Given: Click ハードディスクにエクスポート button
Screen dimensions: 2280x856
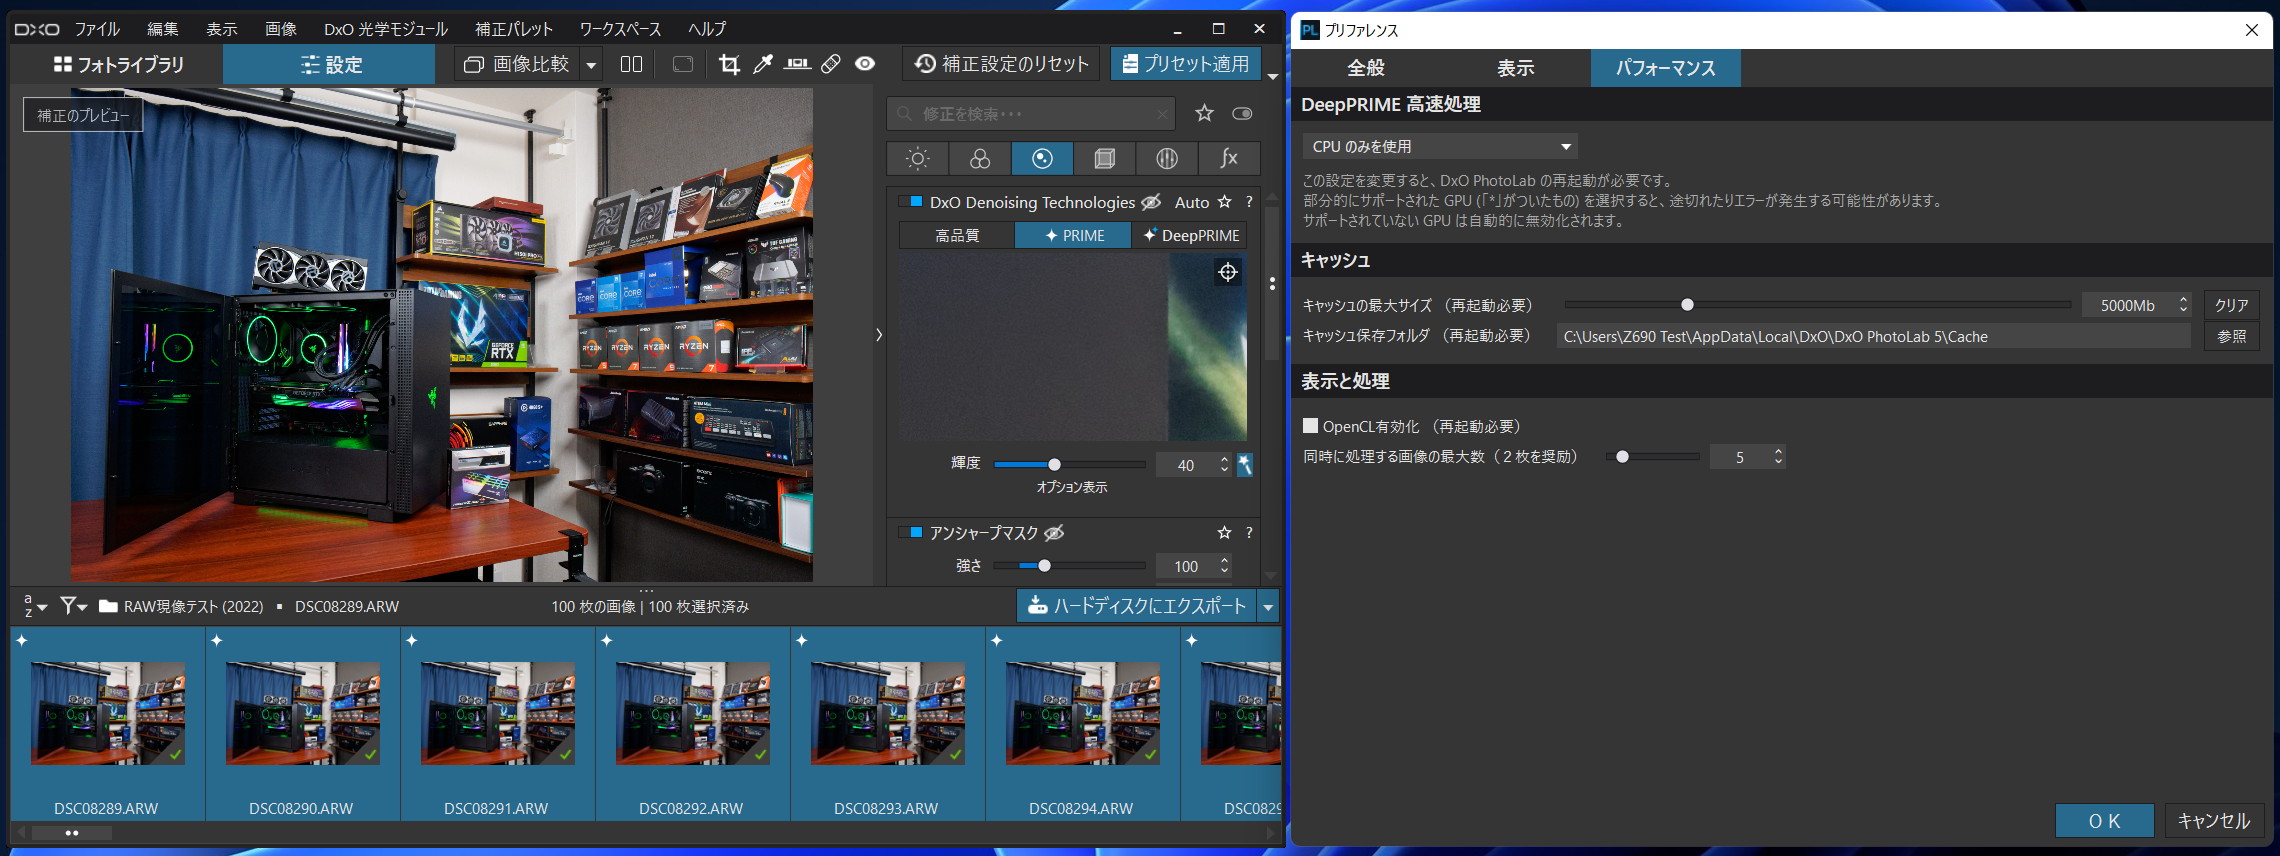Looking at the screenshot, I should coord(1137,606).
